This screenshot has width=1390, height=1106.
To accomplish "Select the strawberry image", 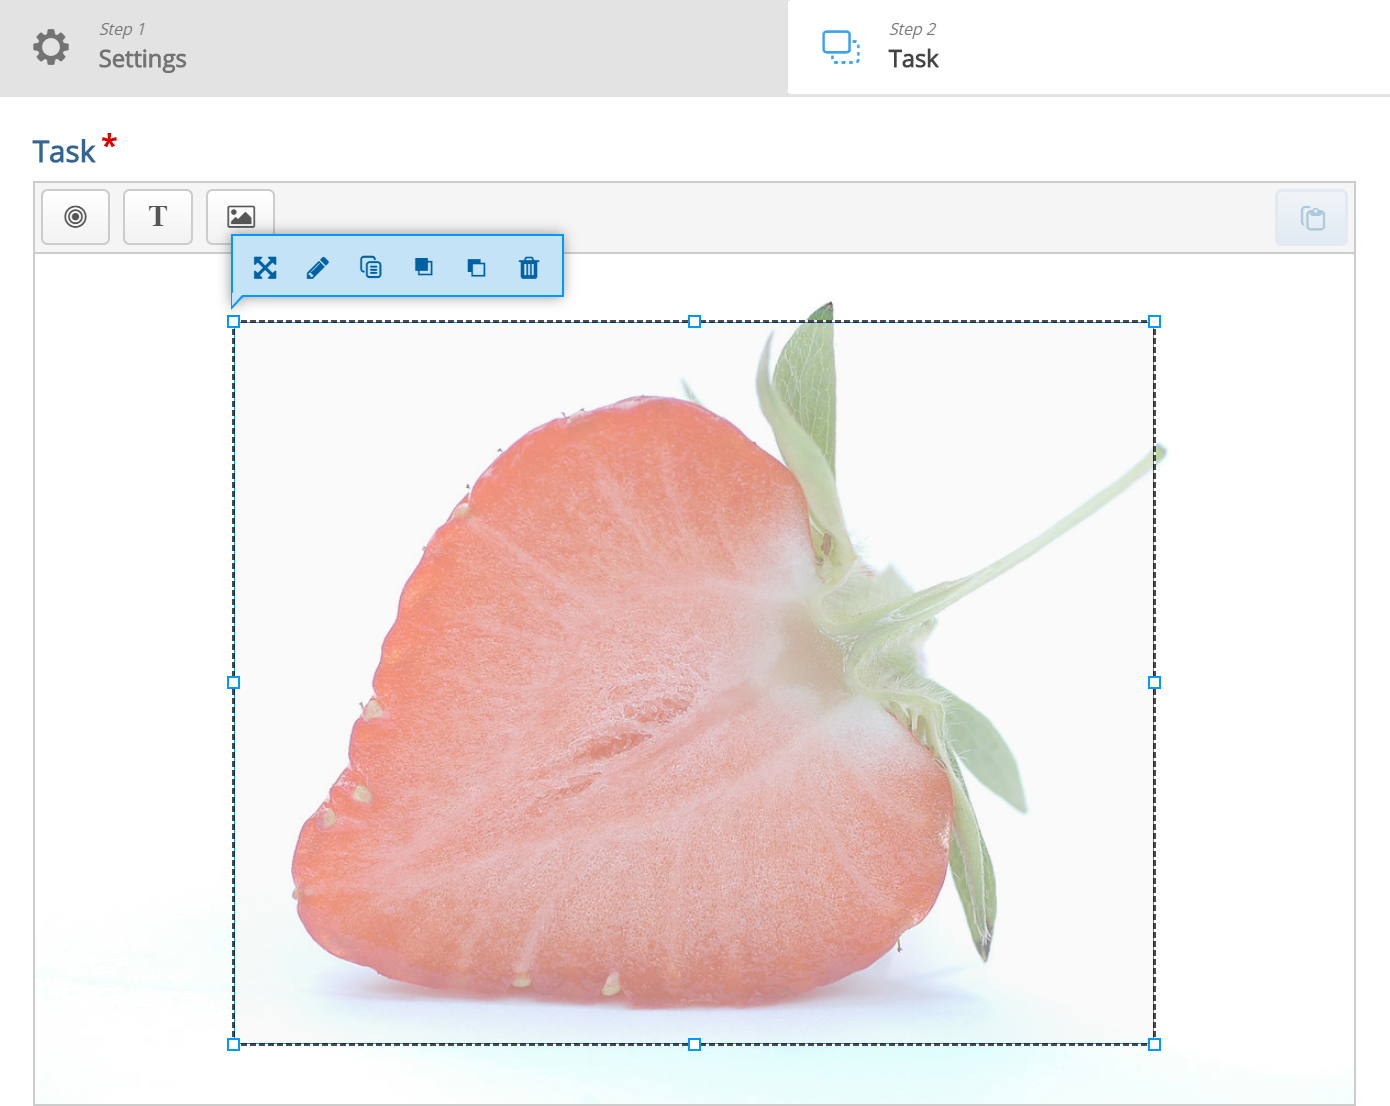I will click(694, 683).
